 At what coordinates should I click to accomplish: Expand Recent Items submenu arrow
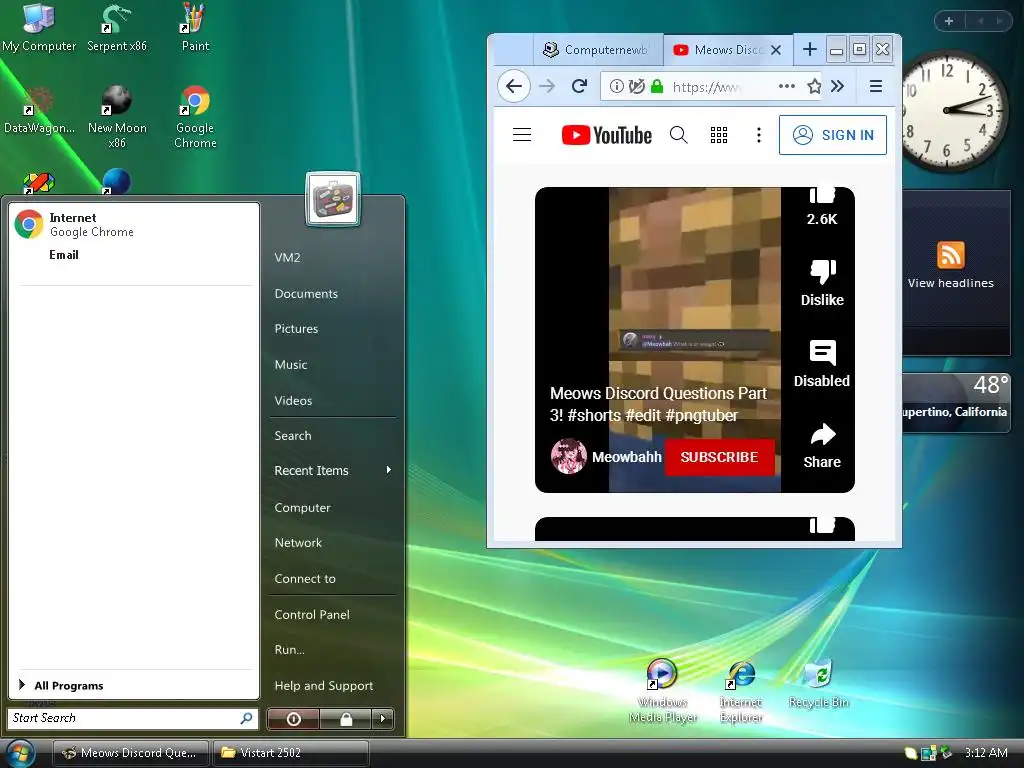pyautogui.click(x=389, y=470)
